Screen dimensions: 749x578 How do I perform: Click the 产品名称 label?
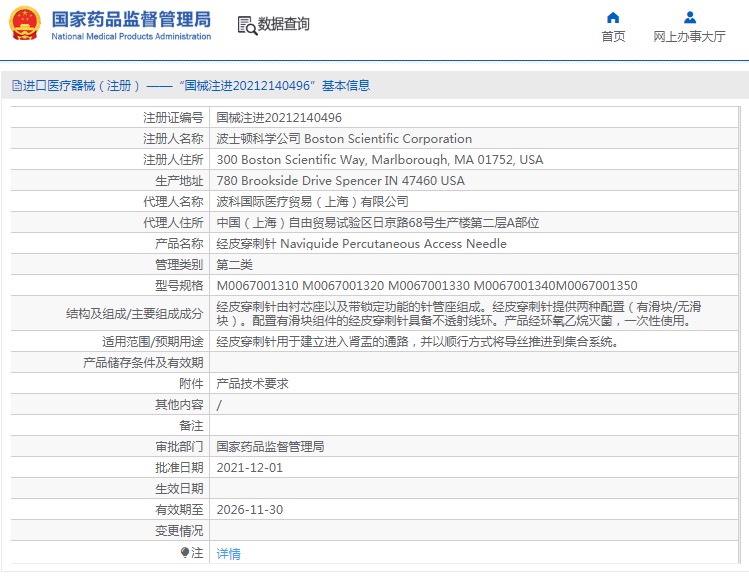point(179,244)
